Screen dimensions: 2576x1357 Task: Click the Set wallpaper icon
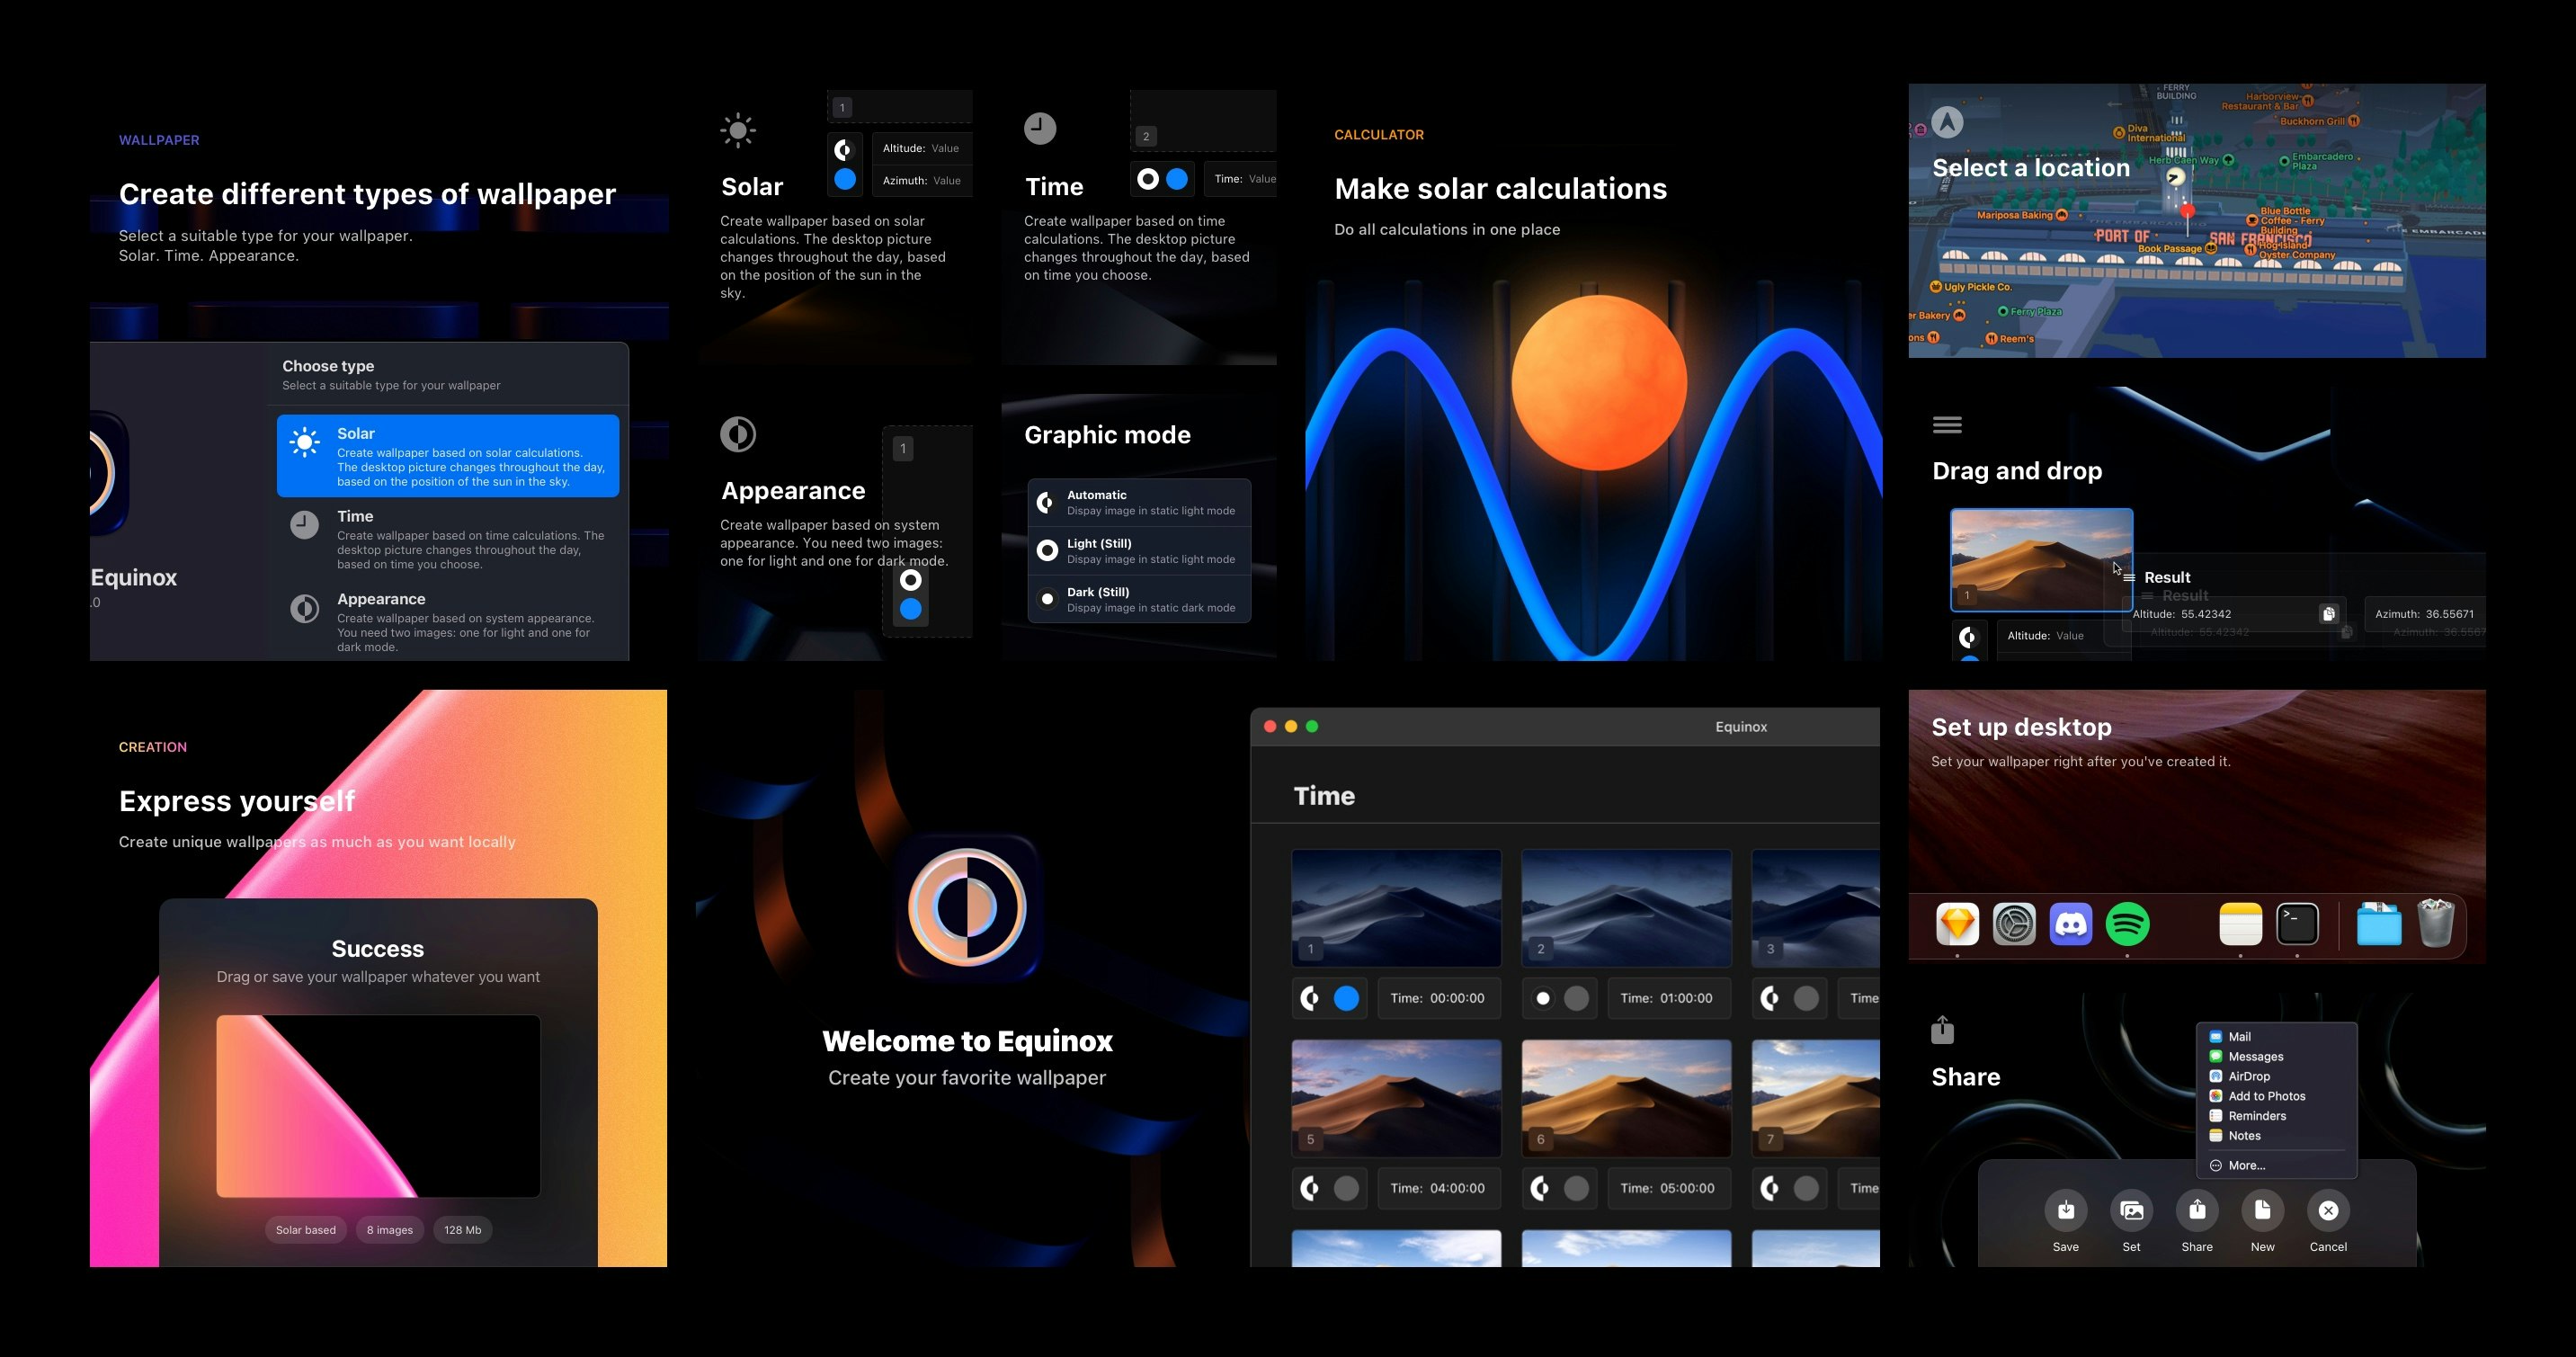[2131, 1210]
